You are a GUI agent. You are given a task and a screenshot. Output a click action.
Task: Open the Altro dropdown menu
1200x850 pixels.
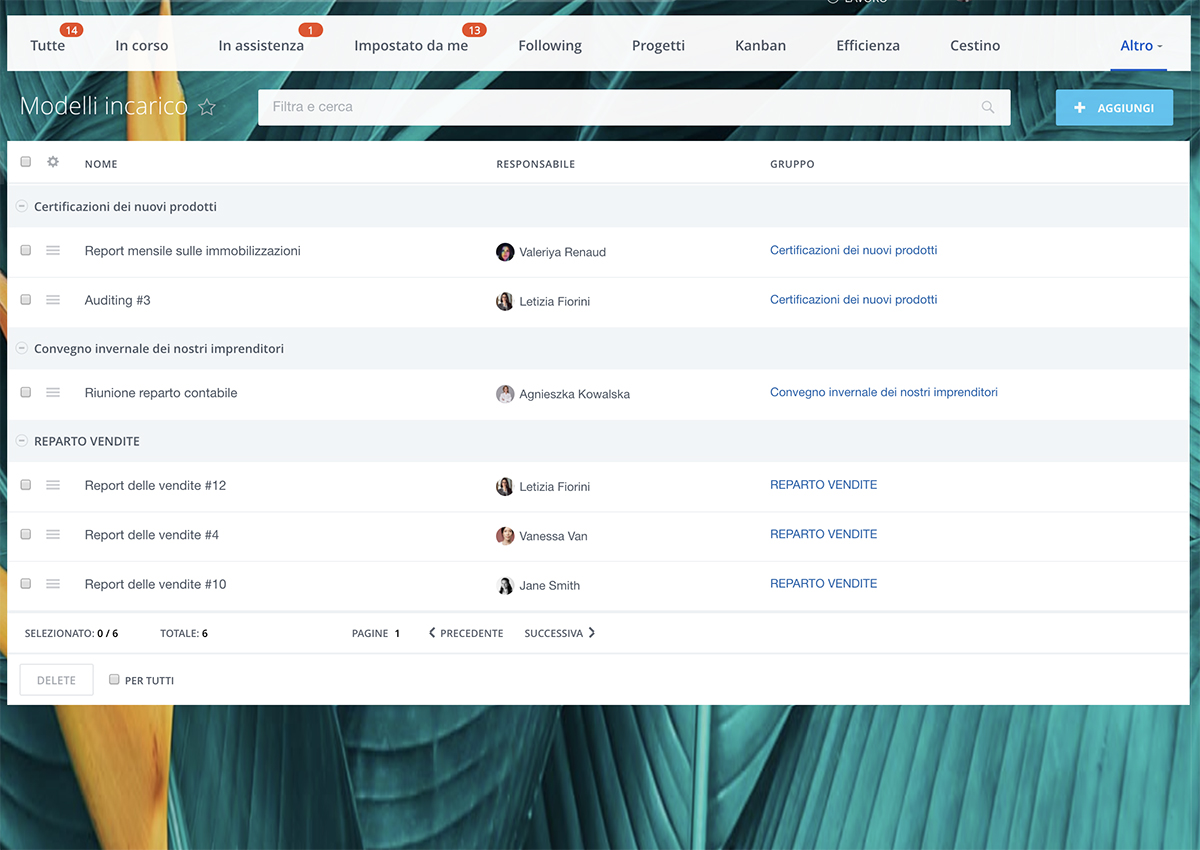pyautogui.click(x=1141, y=46)
